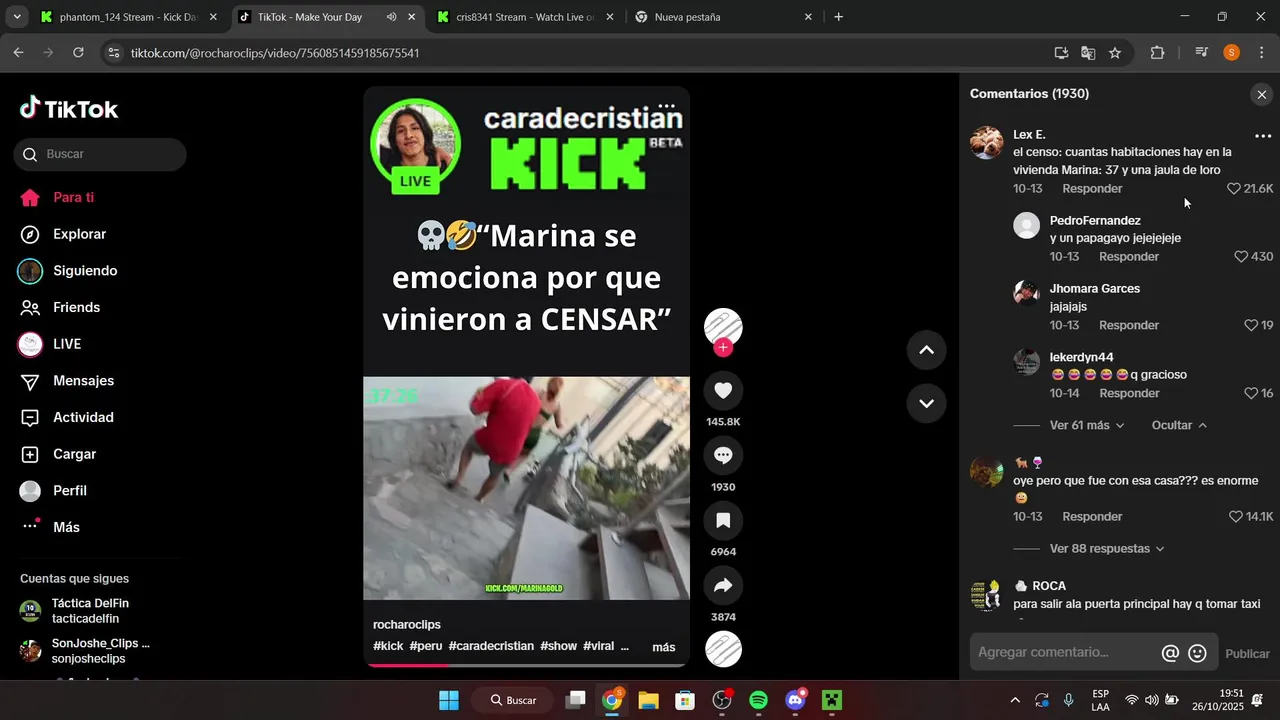This screenshot has width=1280, height=720.
Task: Share video with arrow icon
Action: [723, 586]
